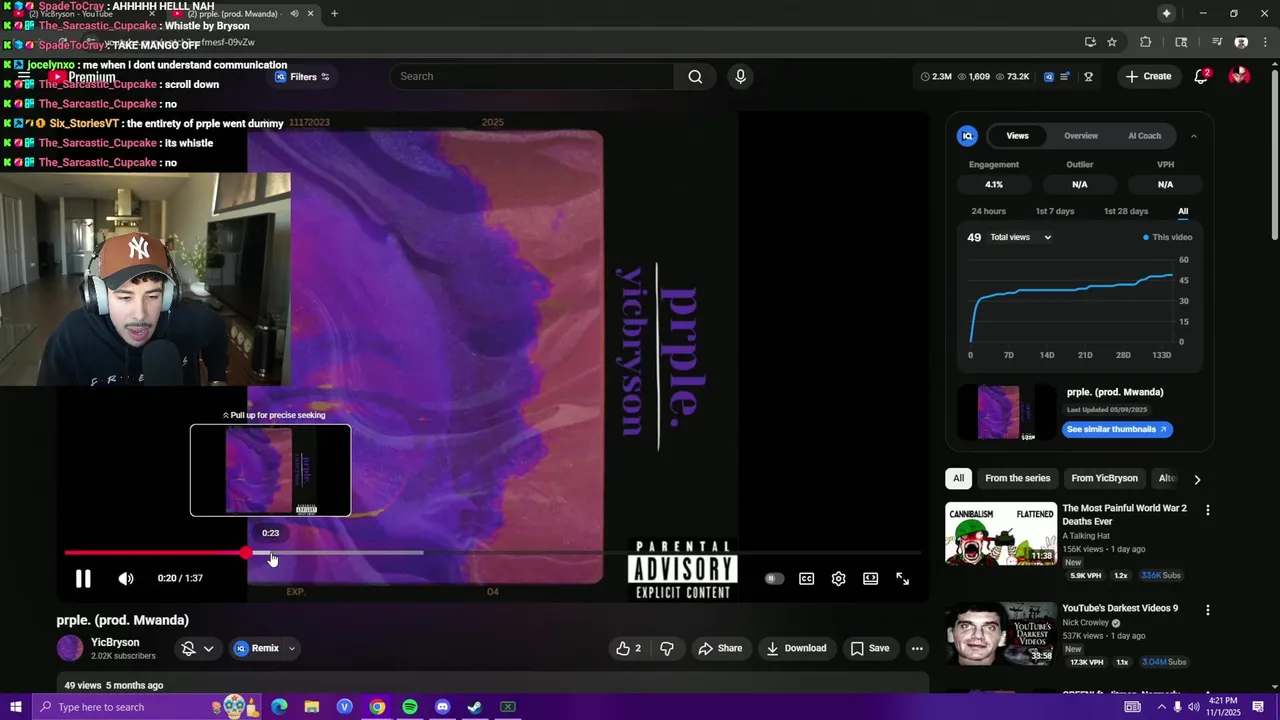Open options for Darkest Videos 9
The image size is (1280, 720).
[1207, 610]
